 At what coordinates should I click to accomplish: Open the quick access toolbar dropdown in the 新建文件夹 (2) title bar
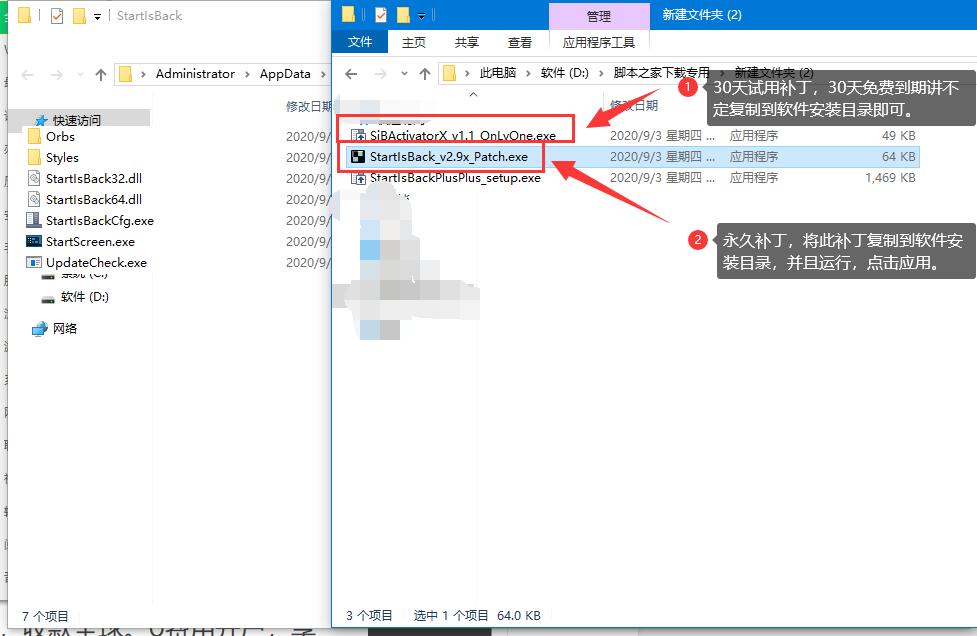421,16
